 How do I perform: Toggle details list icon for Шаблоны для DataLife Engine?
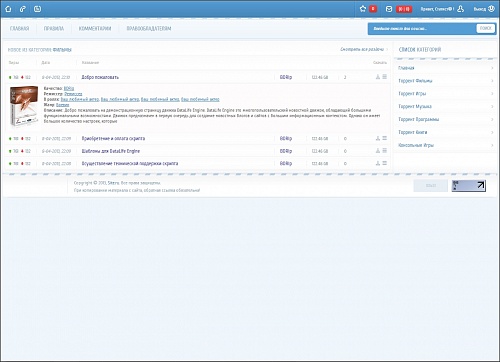pyautogui.click(x=384, y=151)
